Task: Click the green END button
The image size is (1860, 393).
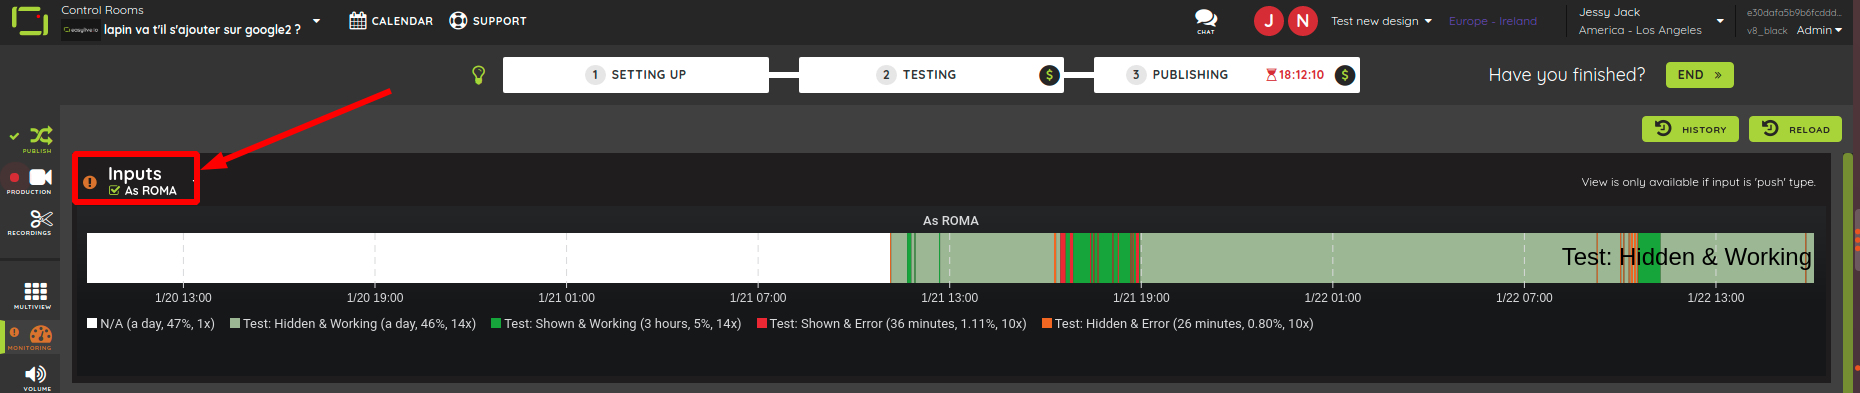Action: [1700, 75]
